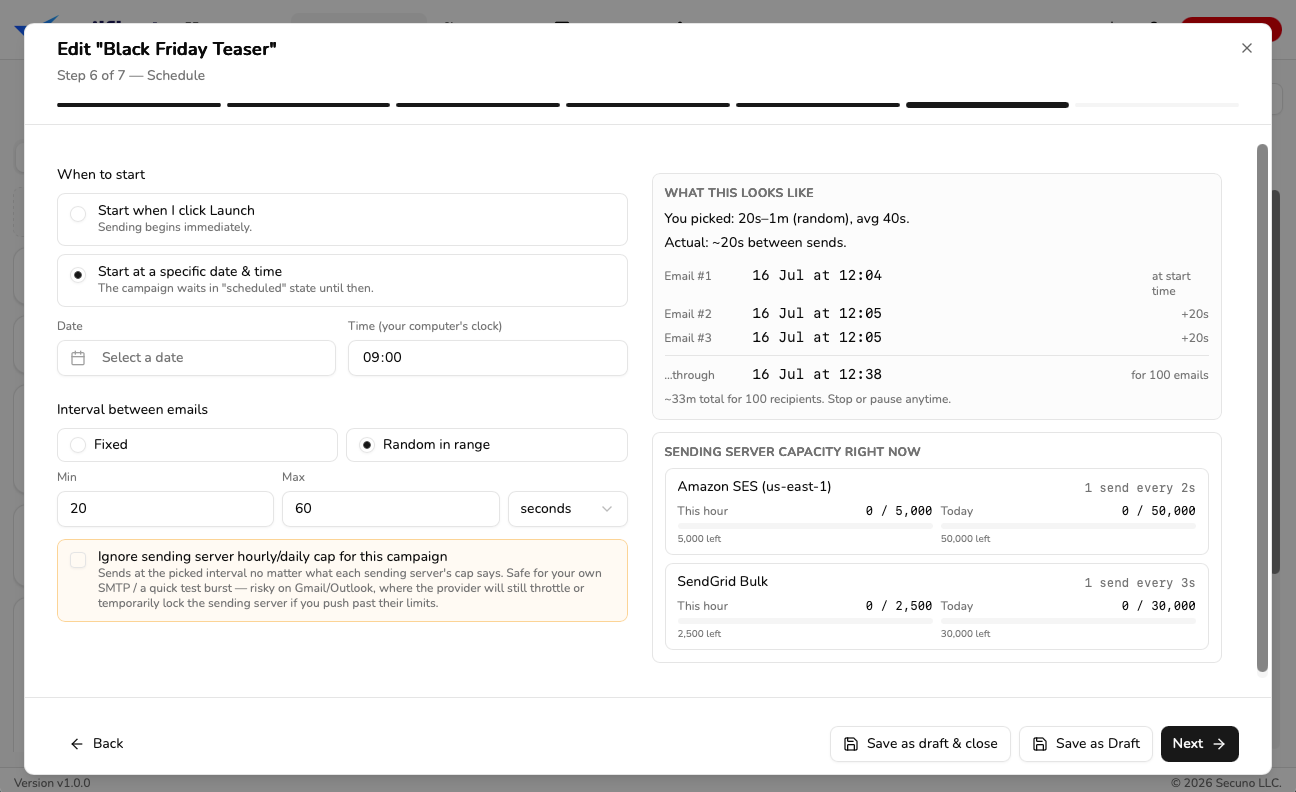Click the sixth step Schedule progress segment
1296x792 pixels.
(x=987, y=105)
